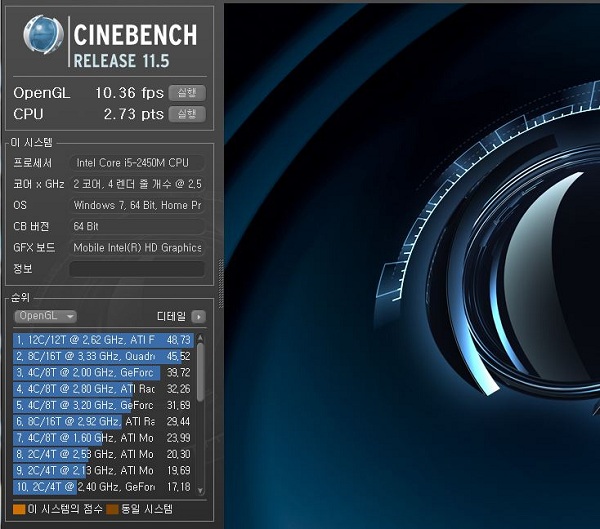The width and height of the screenshot is (600, 529).
Task: Select ranking row 9. 2C/4T @ 2.13 GHz
Action: [x=103, y=470]
